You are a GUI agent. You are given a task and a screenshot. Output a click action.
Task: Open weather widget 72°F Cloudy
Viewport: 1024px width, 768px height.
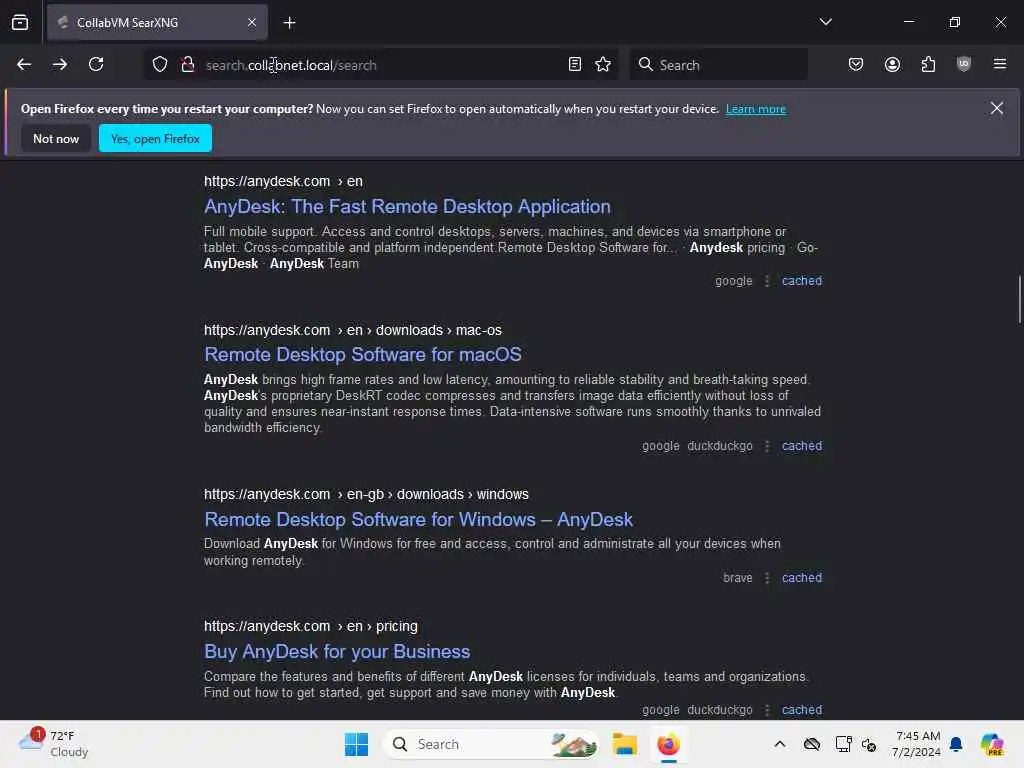click(x=54, y=744)
